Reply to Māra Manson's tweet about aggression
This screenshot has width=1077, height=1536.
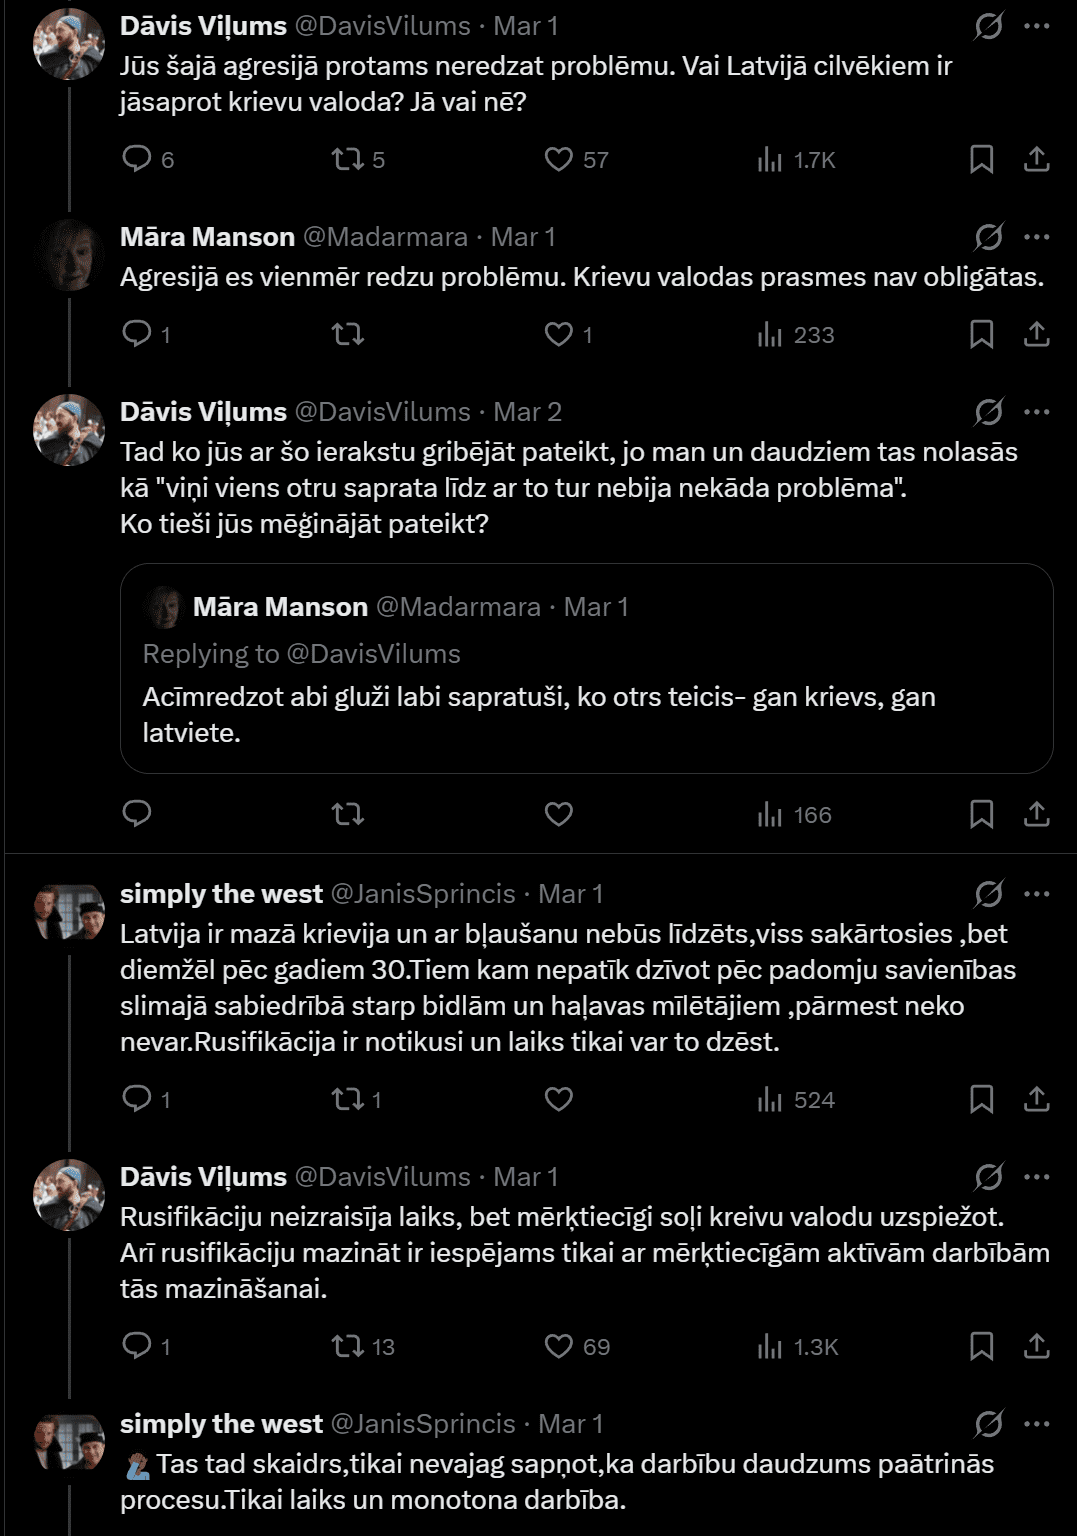(x=136, y=334)
